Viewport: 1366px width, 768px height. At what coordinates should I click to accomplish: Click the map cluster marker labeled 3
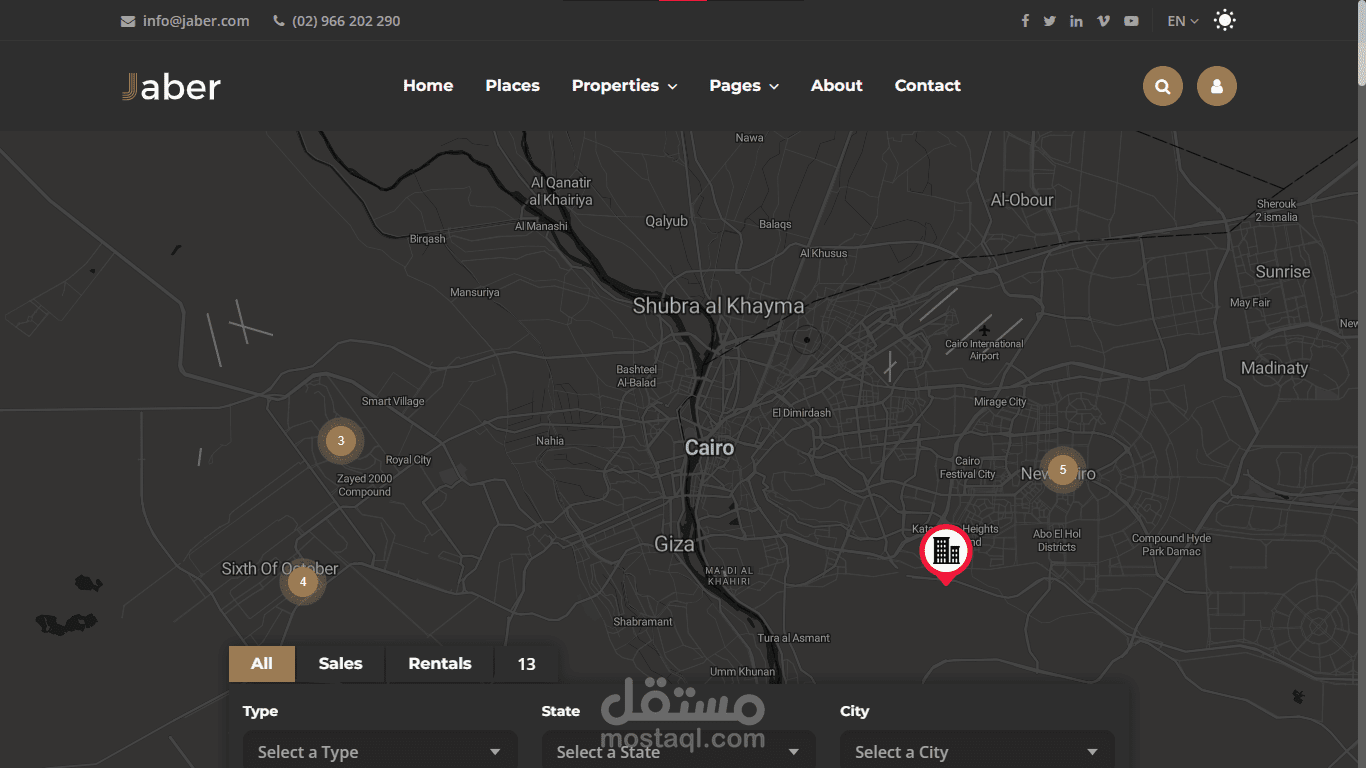pos(341,441)
